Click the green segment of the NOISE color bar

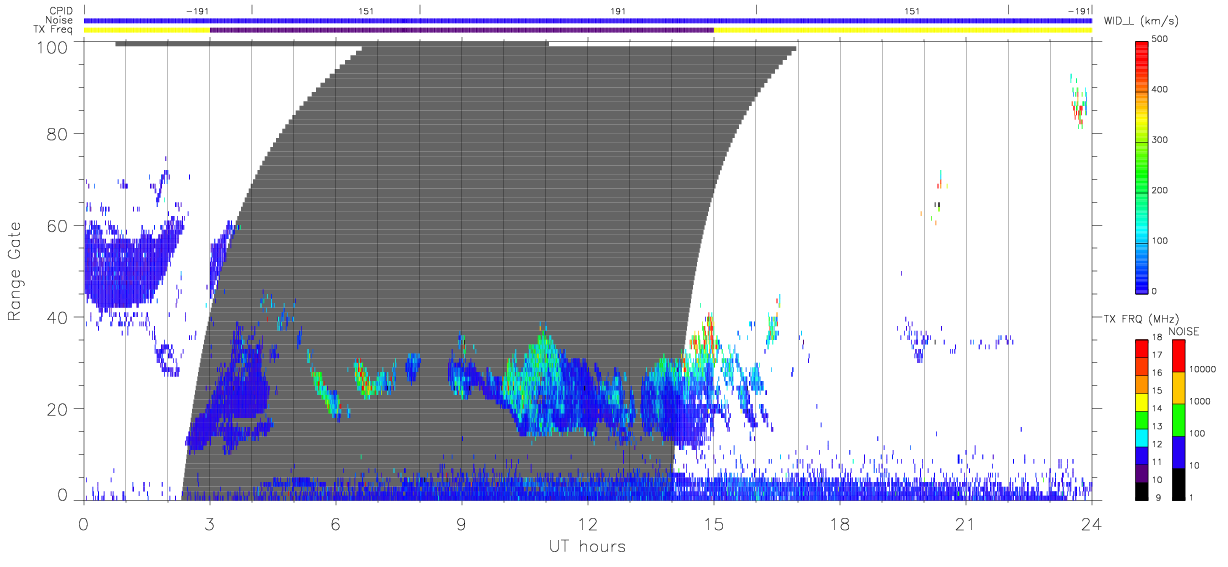coord(1178,419)
